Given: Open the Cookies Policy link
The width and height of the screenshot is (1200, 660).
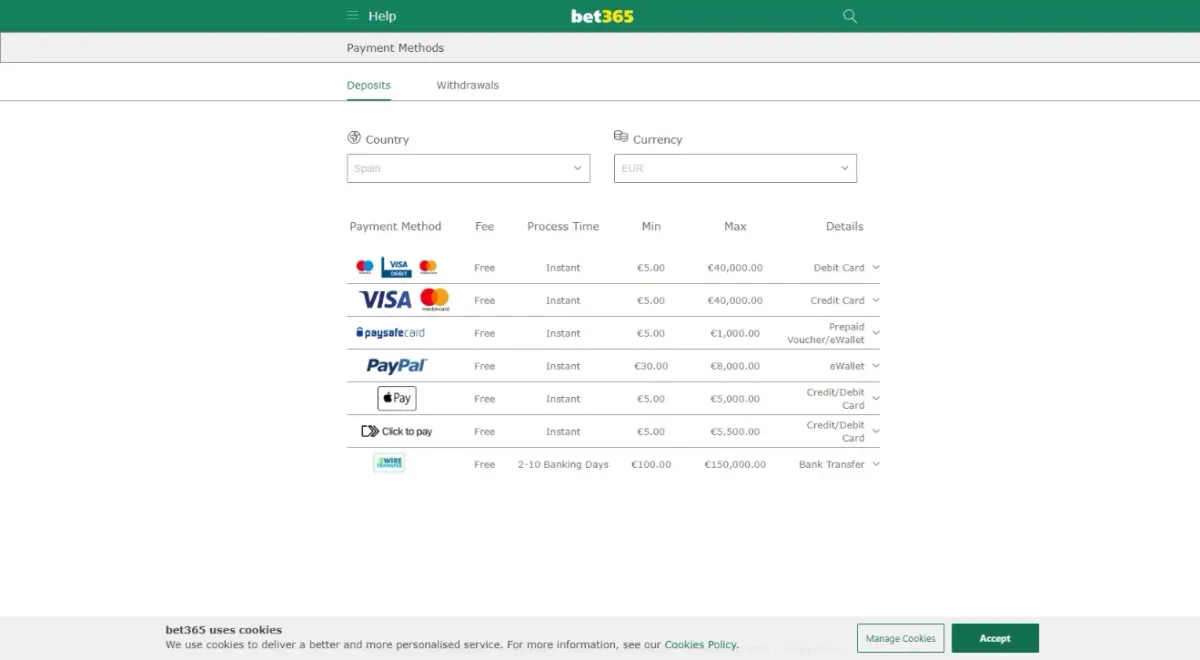Looking at the screenshot, I should click(700, 645).
